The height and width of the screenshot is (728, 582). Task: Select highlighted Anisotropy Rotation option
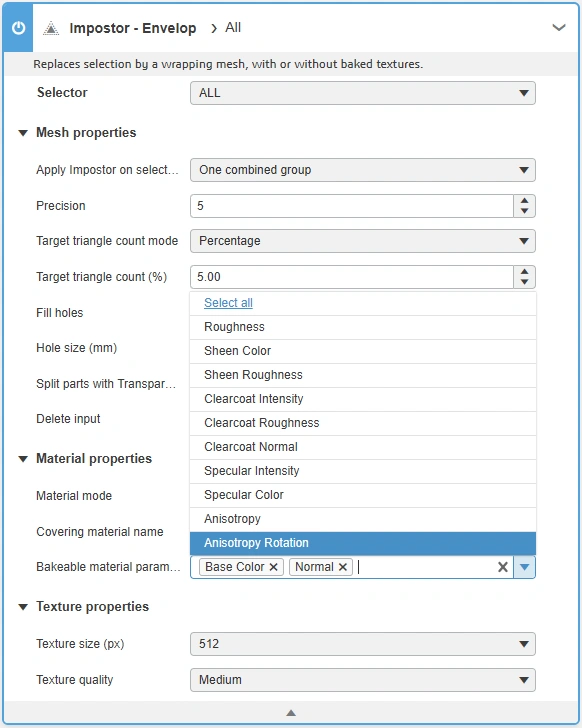[363, 543]
